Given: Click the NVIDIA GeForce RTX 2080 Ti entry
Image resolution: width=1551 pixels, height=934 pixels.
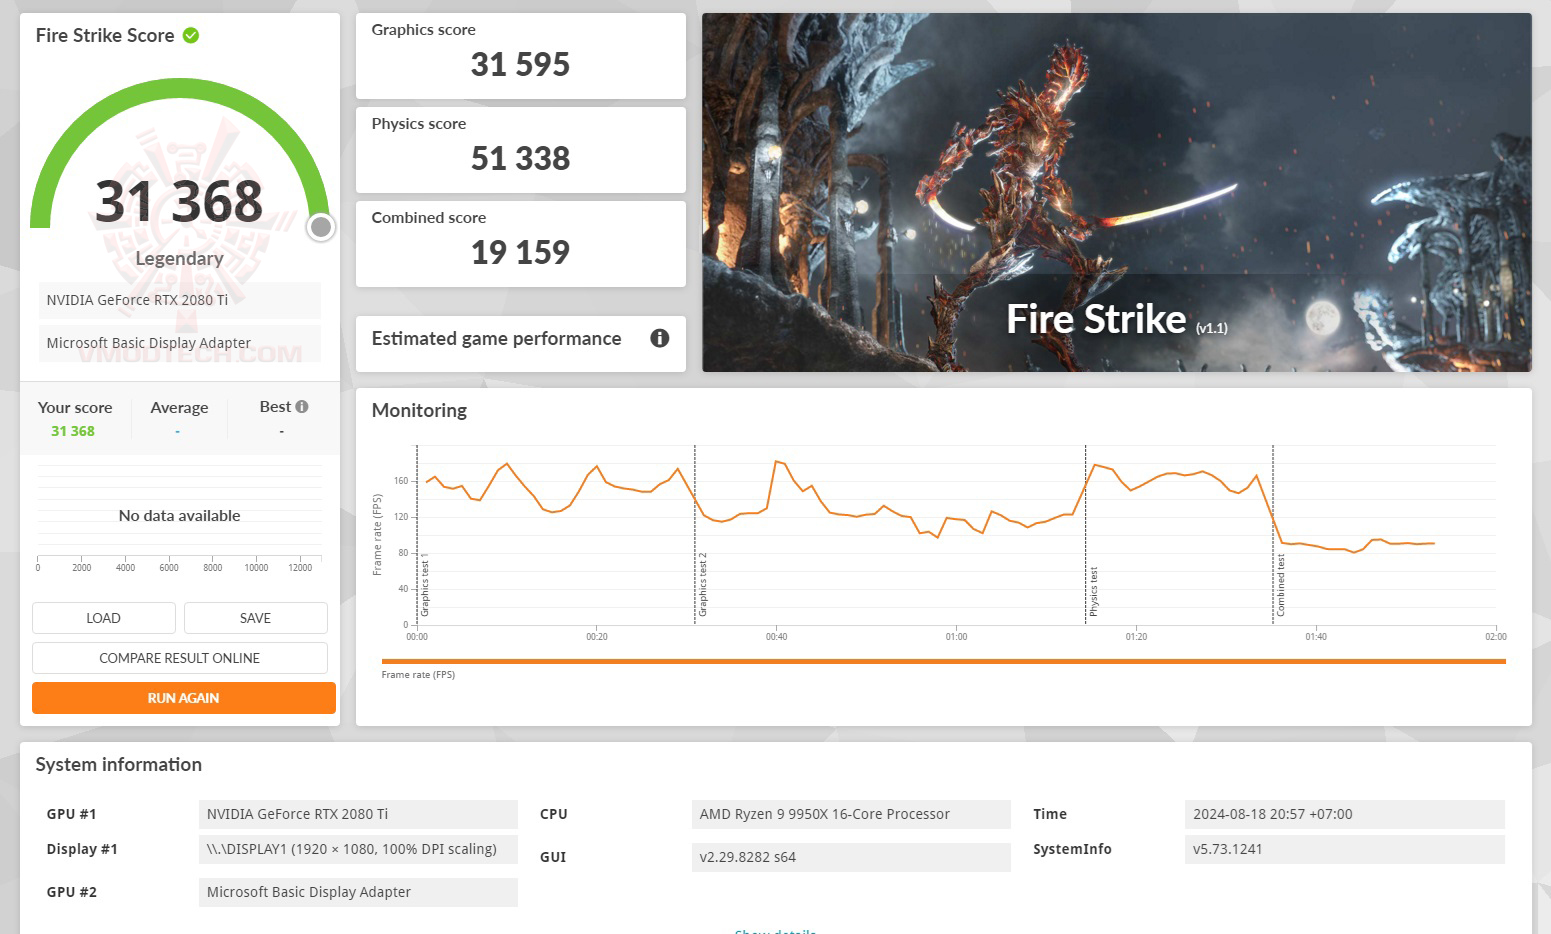Looking at the screenshot, I should (x=179, y=299).
